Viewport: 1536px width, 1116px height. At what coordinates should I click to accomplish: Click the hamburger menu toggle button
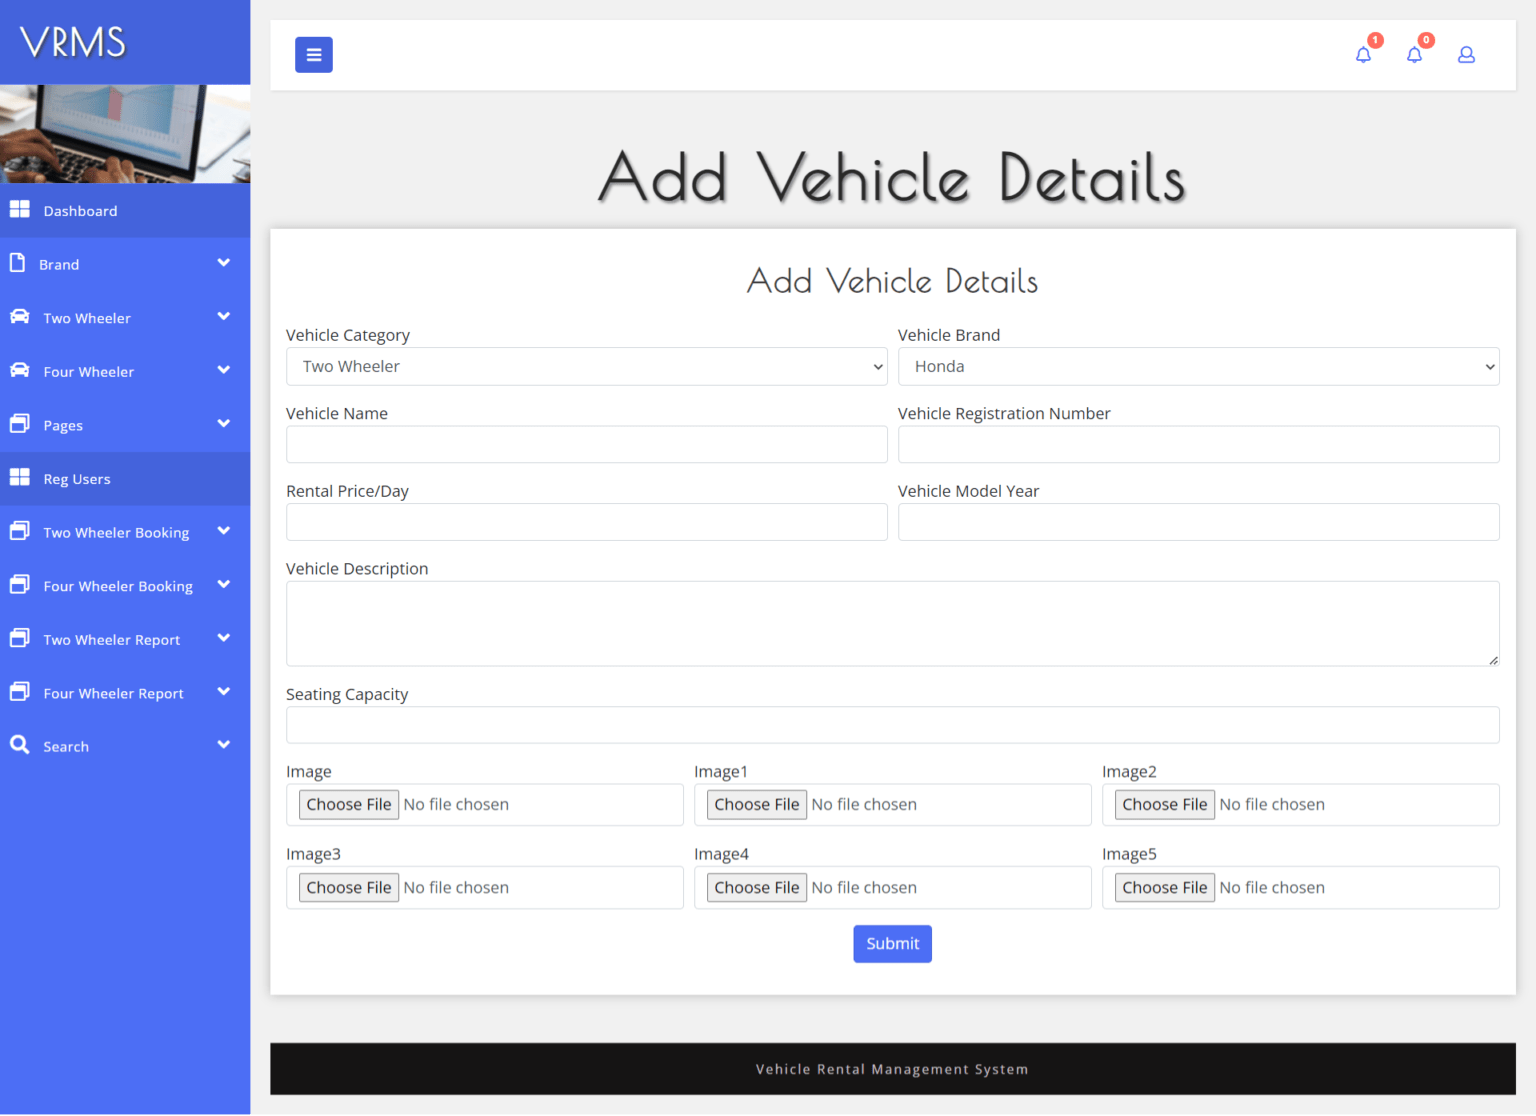pyautogui.click(x=313, y=55)
